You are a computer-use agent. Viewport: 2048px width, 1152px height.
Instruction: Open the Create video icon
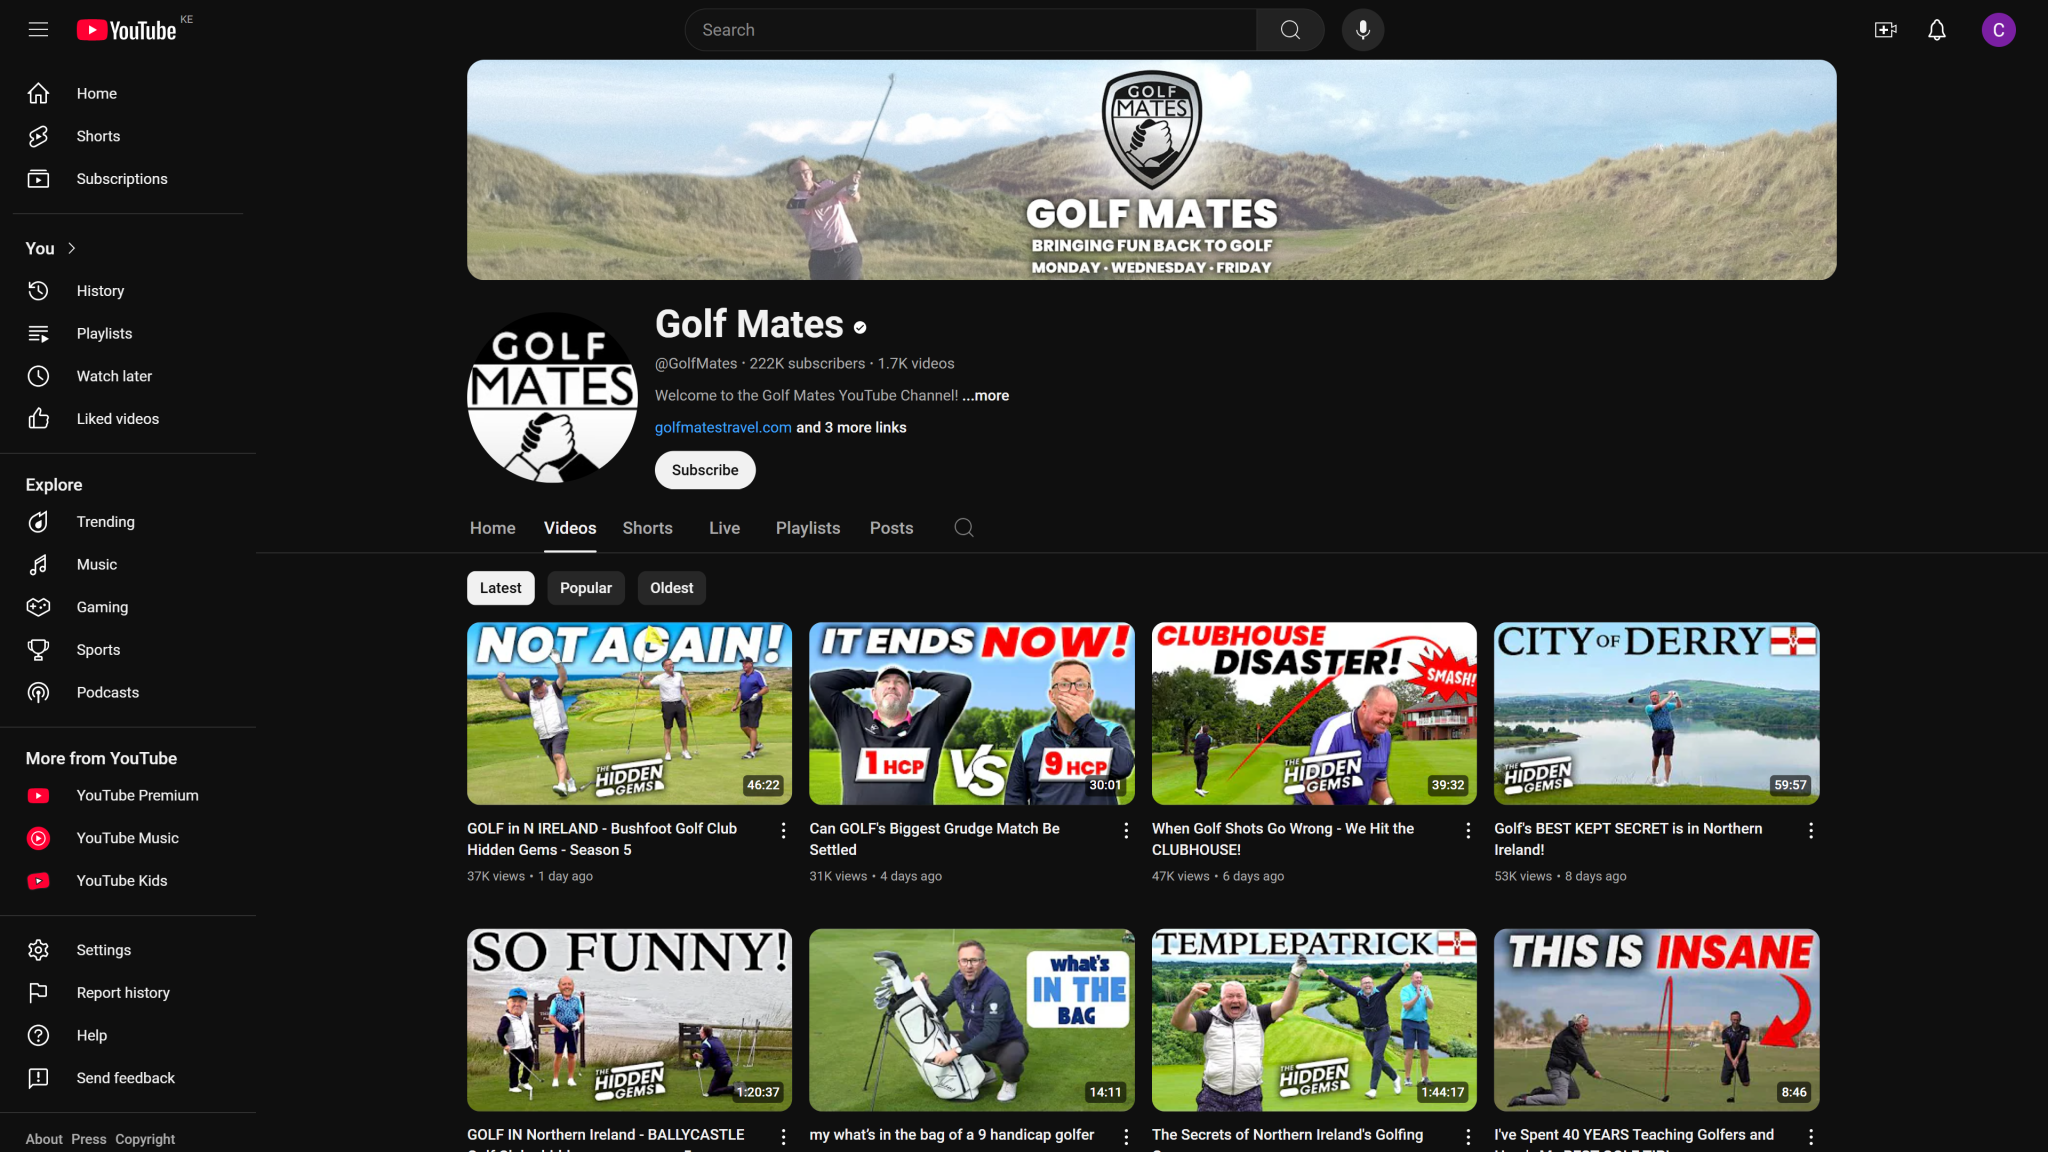pyautogui.click(x=1885, y=29)
